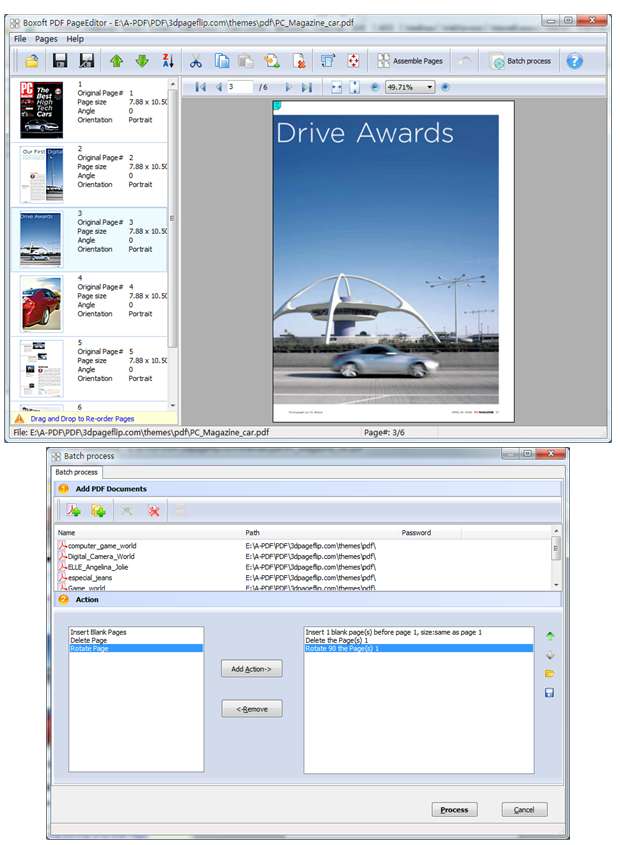Select ELLE_Angelina_Jolie in file list
The height and width of the screenshot is (845, 620).
coord(98,567)
